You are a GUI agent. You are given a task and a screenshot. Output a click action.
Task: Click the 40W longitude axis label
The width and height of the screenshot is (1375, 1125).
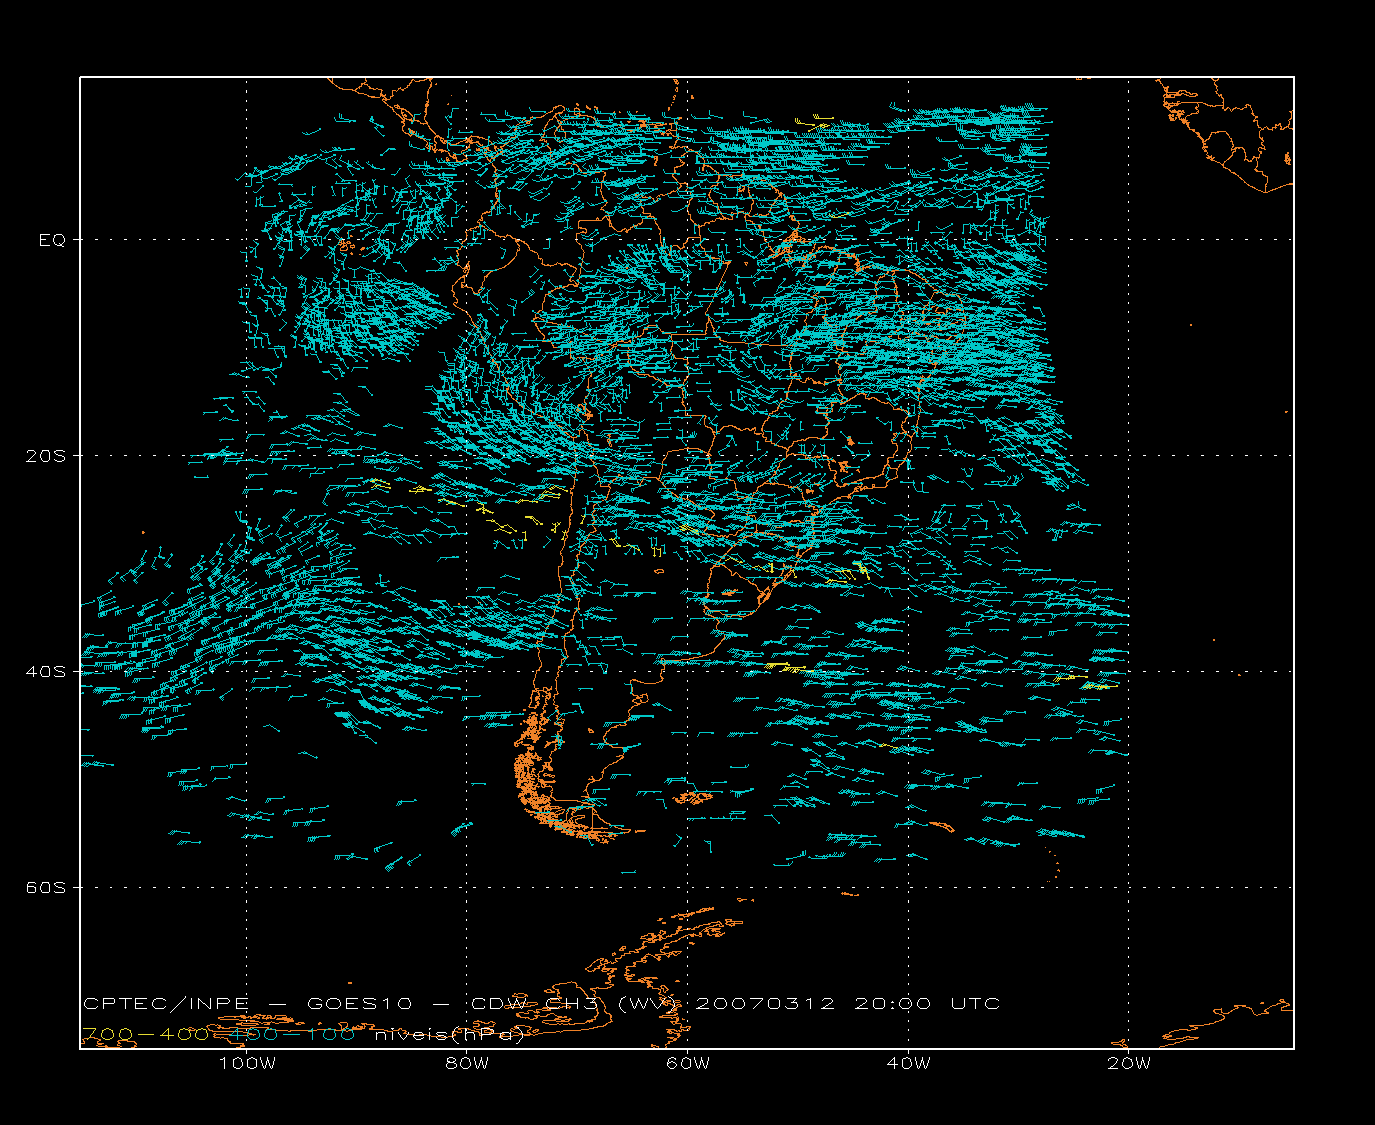tap(908, 1064)
